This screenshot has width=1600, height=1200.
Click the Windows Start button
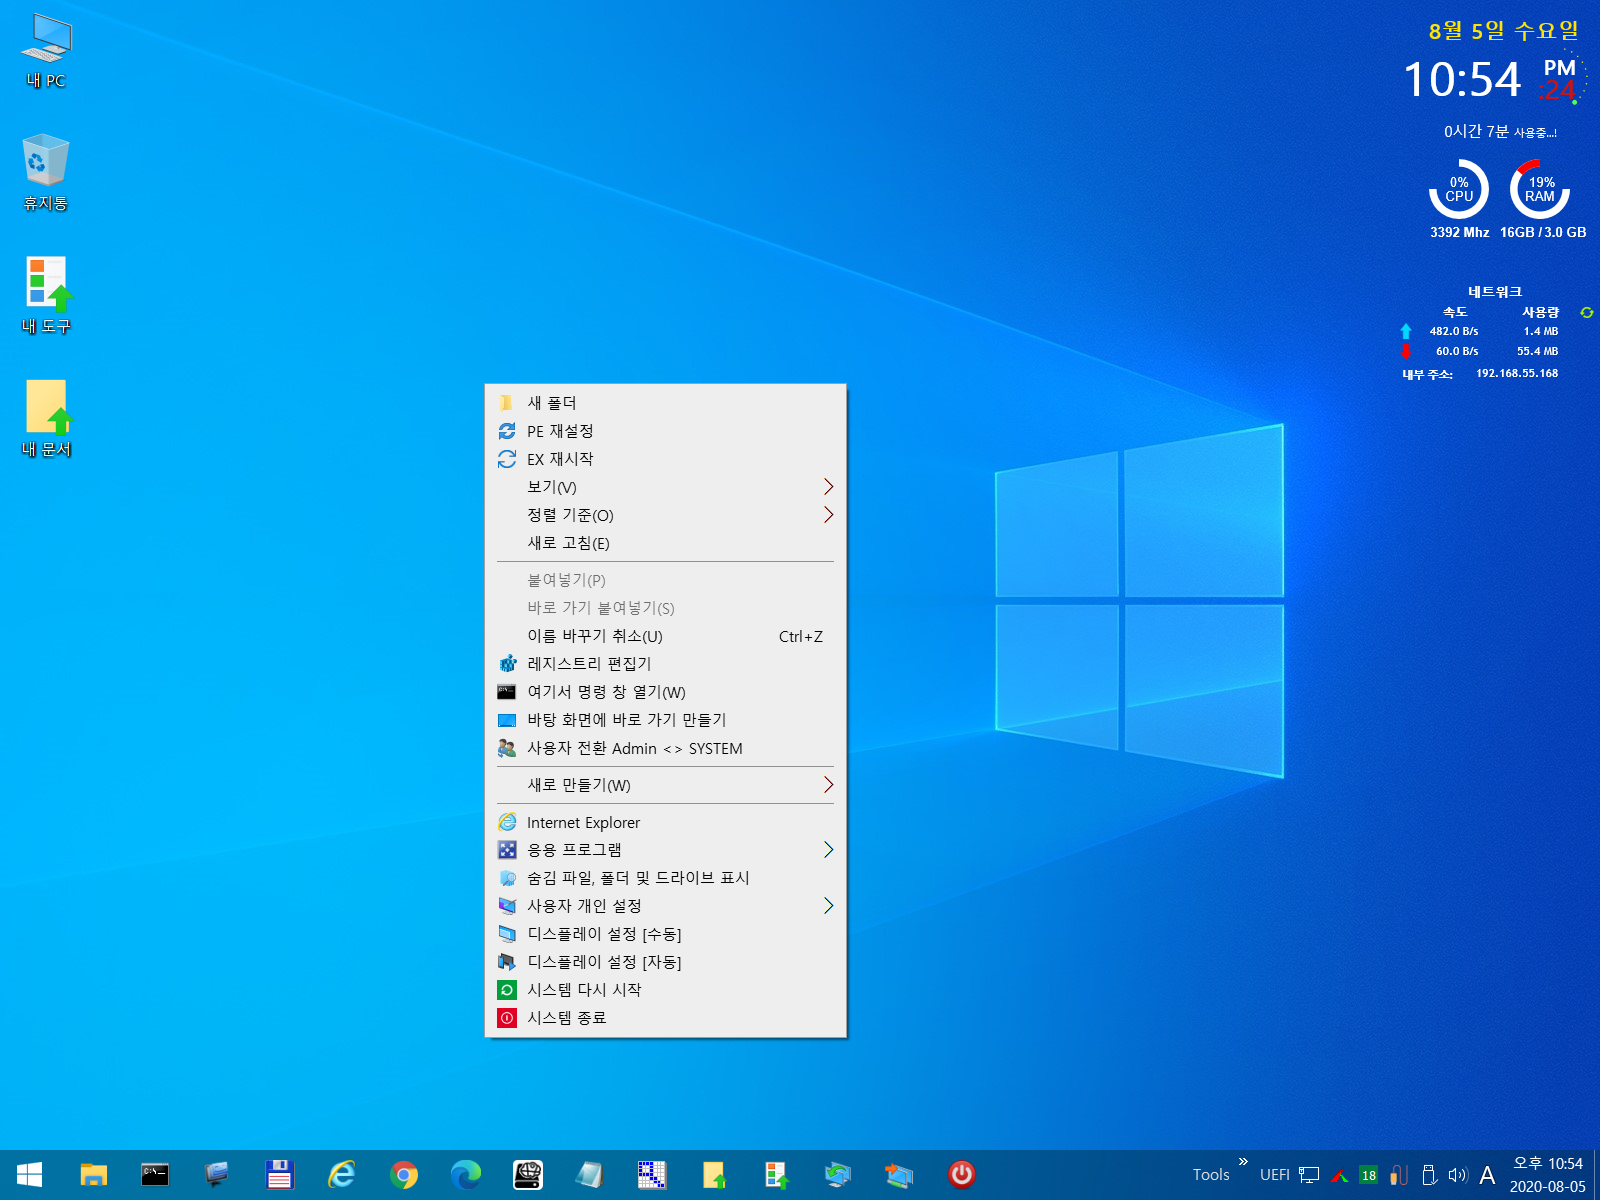tap(30, 1175)
